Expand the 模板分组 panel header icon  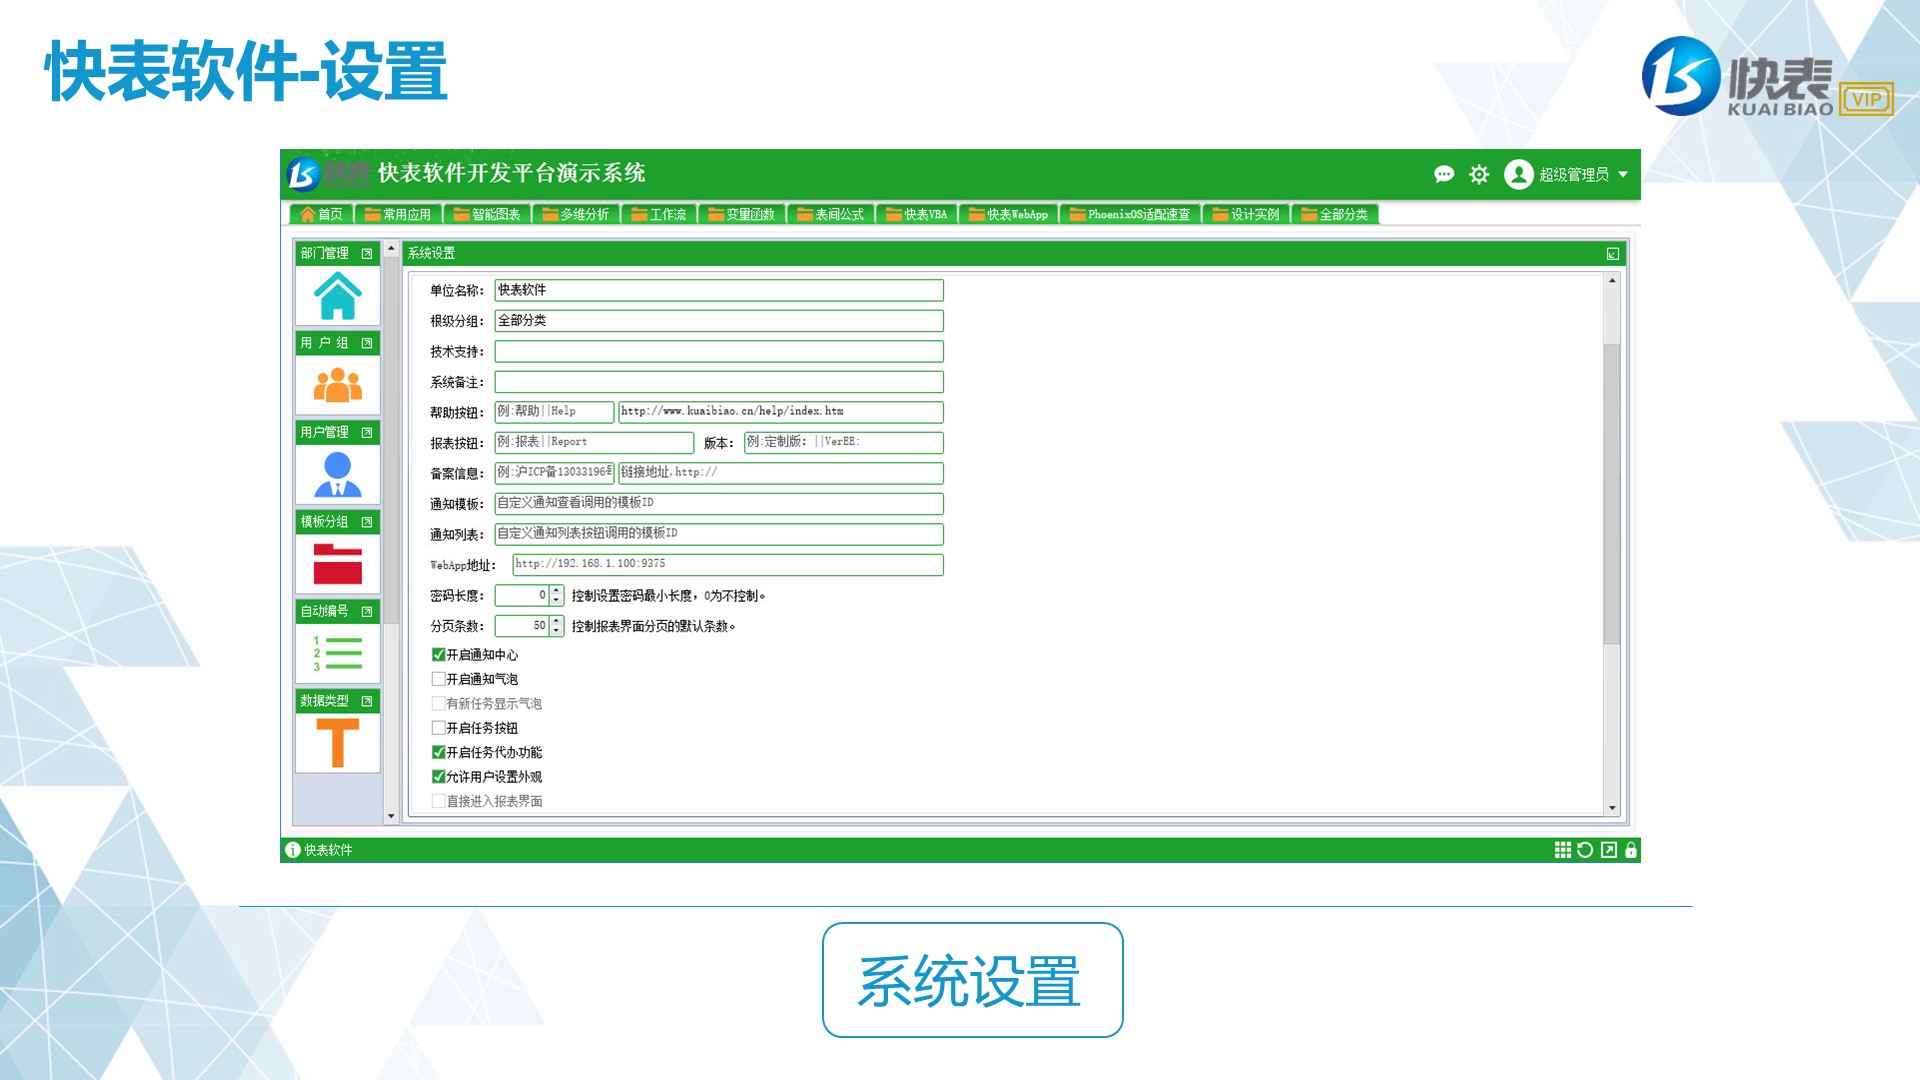[x=367, y=522]
